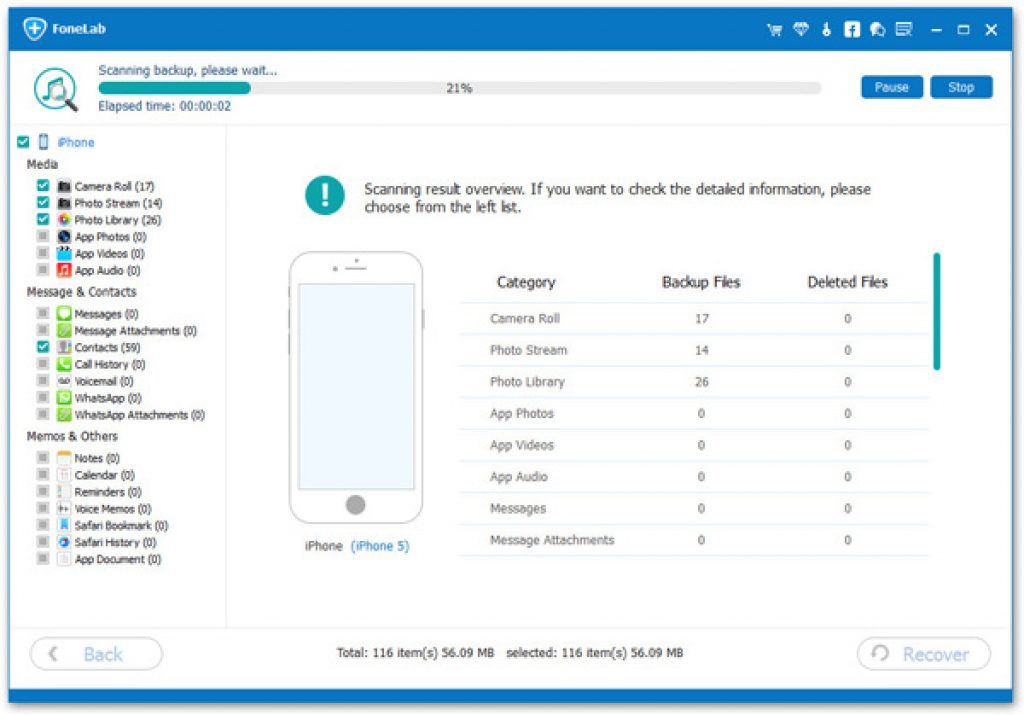Click the scanning magnifier icon
Viewport: 1024px width, 715px height.
[x=56, y=89]
